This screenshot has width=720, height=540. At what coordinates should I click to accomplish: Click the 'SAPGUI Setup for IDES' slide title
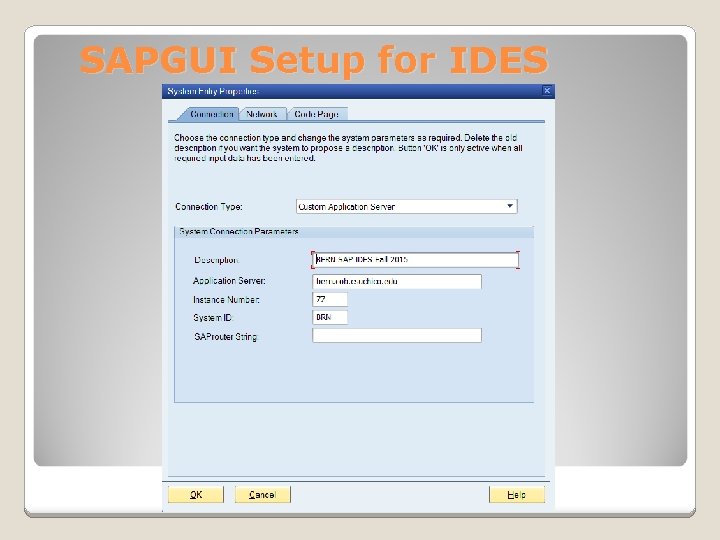click(x=314, y=59)
